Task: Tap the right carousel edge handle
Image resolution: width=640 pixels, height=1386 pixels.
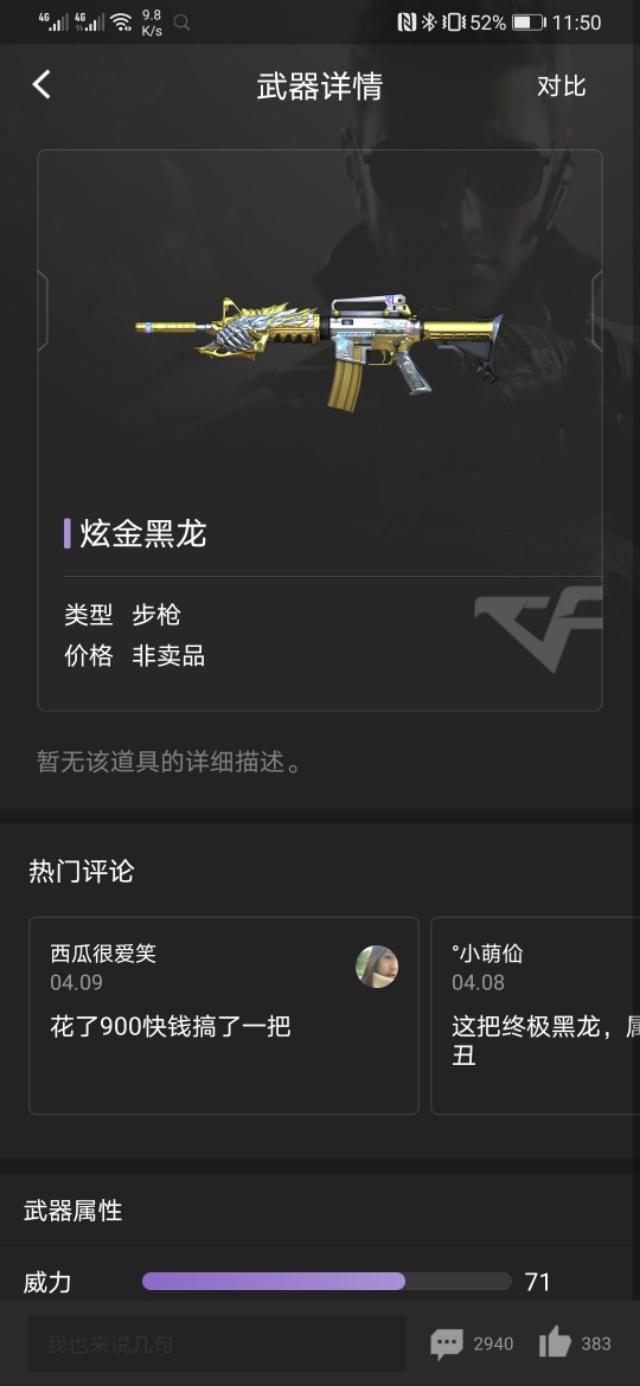Action: click(597, 311)
